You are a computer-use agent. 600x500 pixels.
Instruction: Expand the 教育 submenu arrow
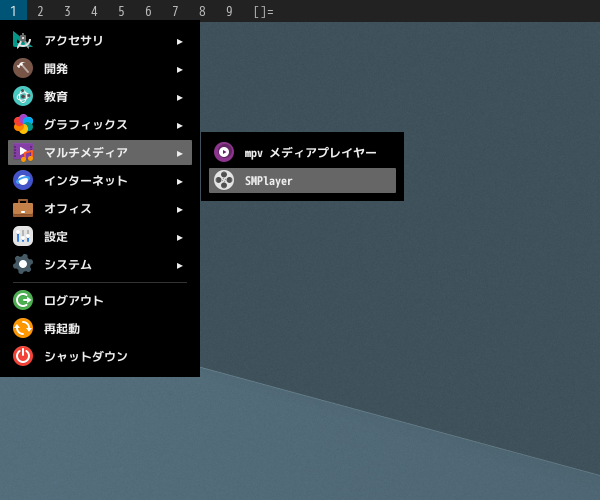pyautogui.click(x=179, y=98)
